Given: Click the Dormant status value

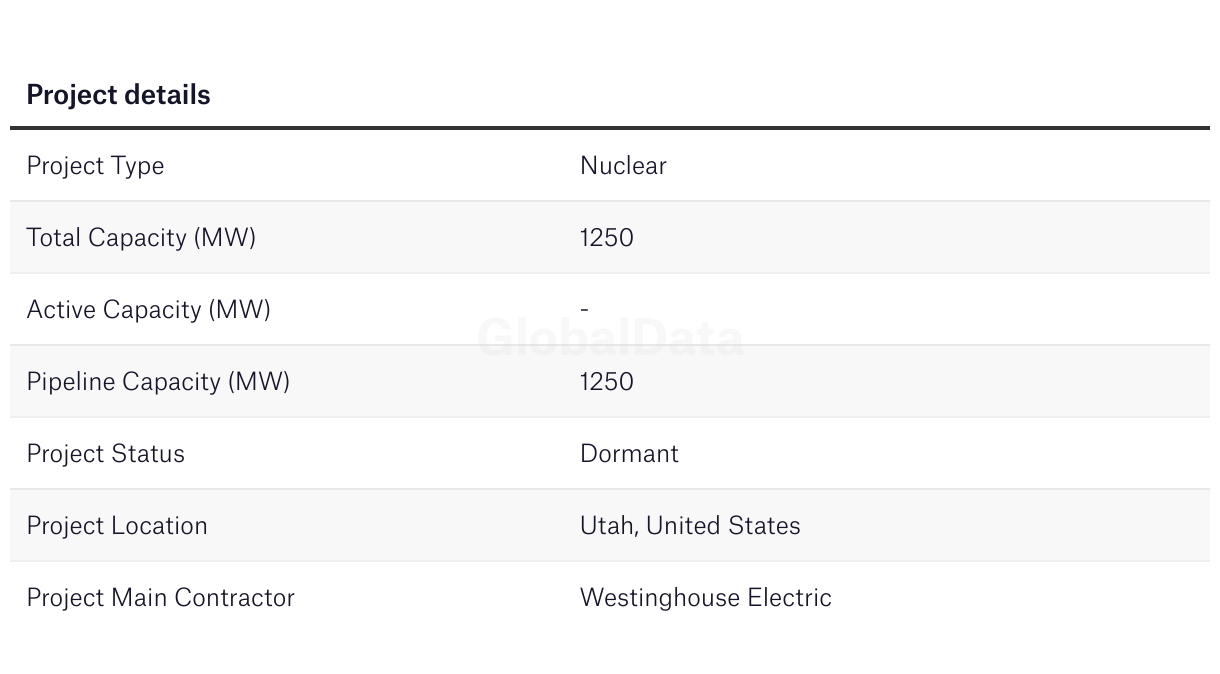Looking at the screenshot, I should [629, 454].
